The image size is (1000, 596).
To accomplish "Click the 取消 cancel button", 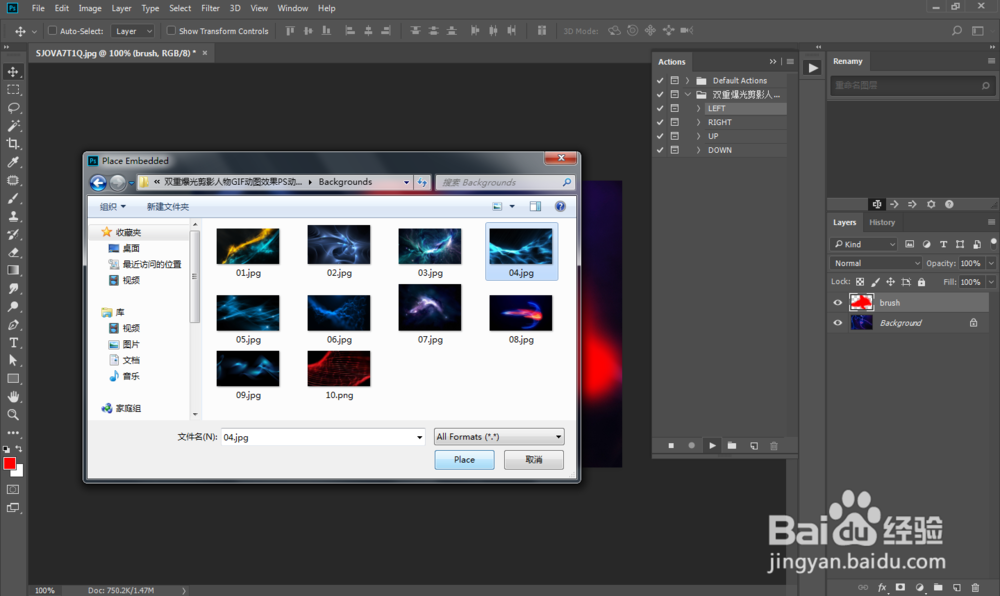I will [x=534, y=460].
